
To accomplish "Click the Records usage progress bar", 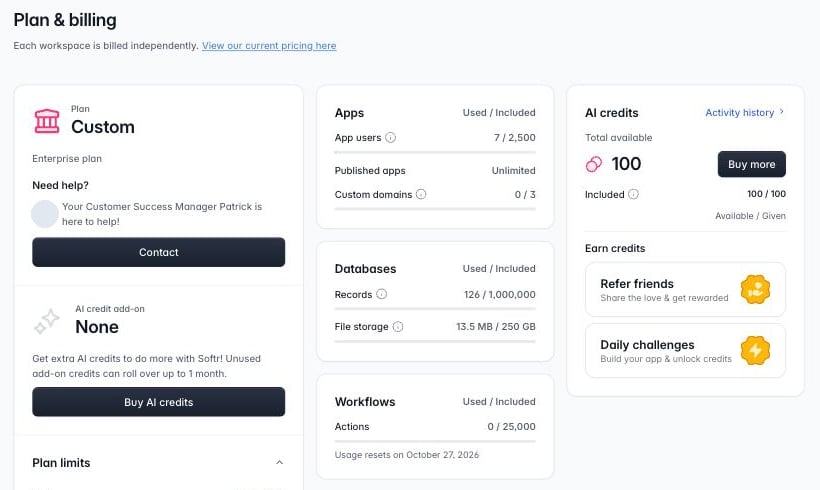I will 435,309.
